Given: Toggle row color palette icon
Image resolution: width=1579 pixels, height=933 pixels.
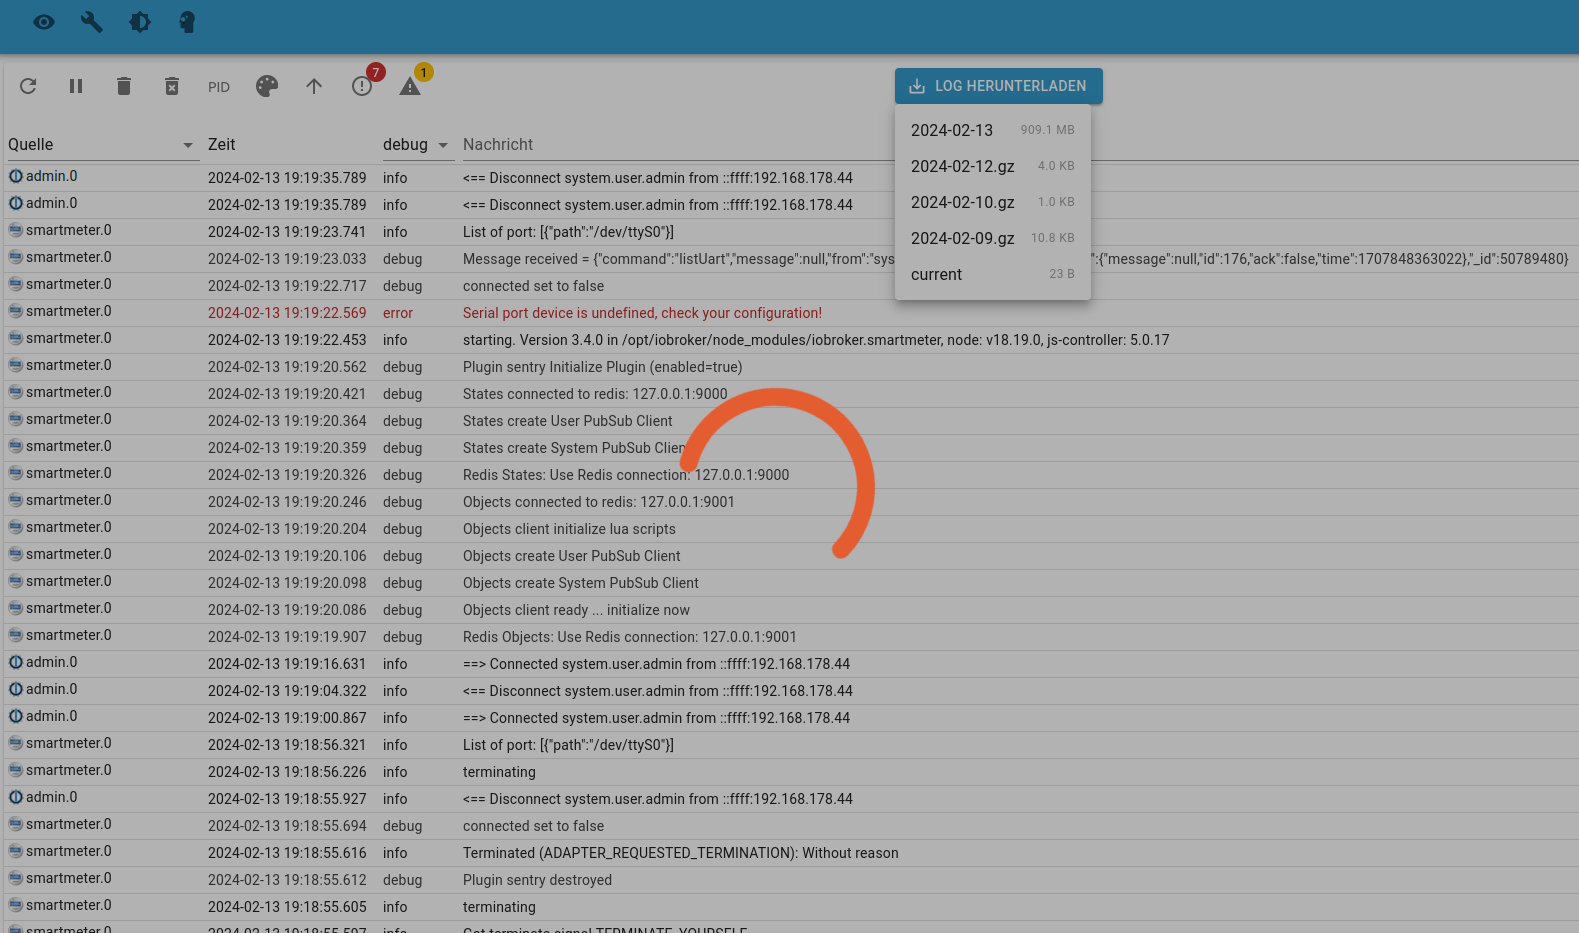Looking at the screenshot, I should tap(267, 86).
